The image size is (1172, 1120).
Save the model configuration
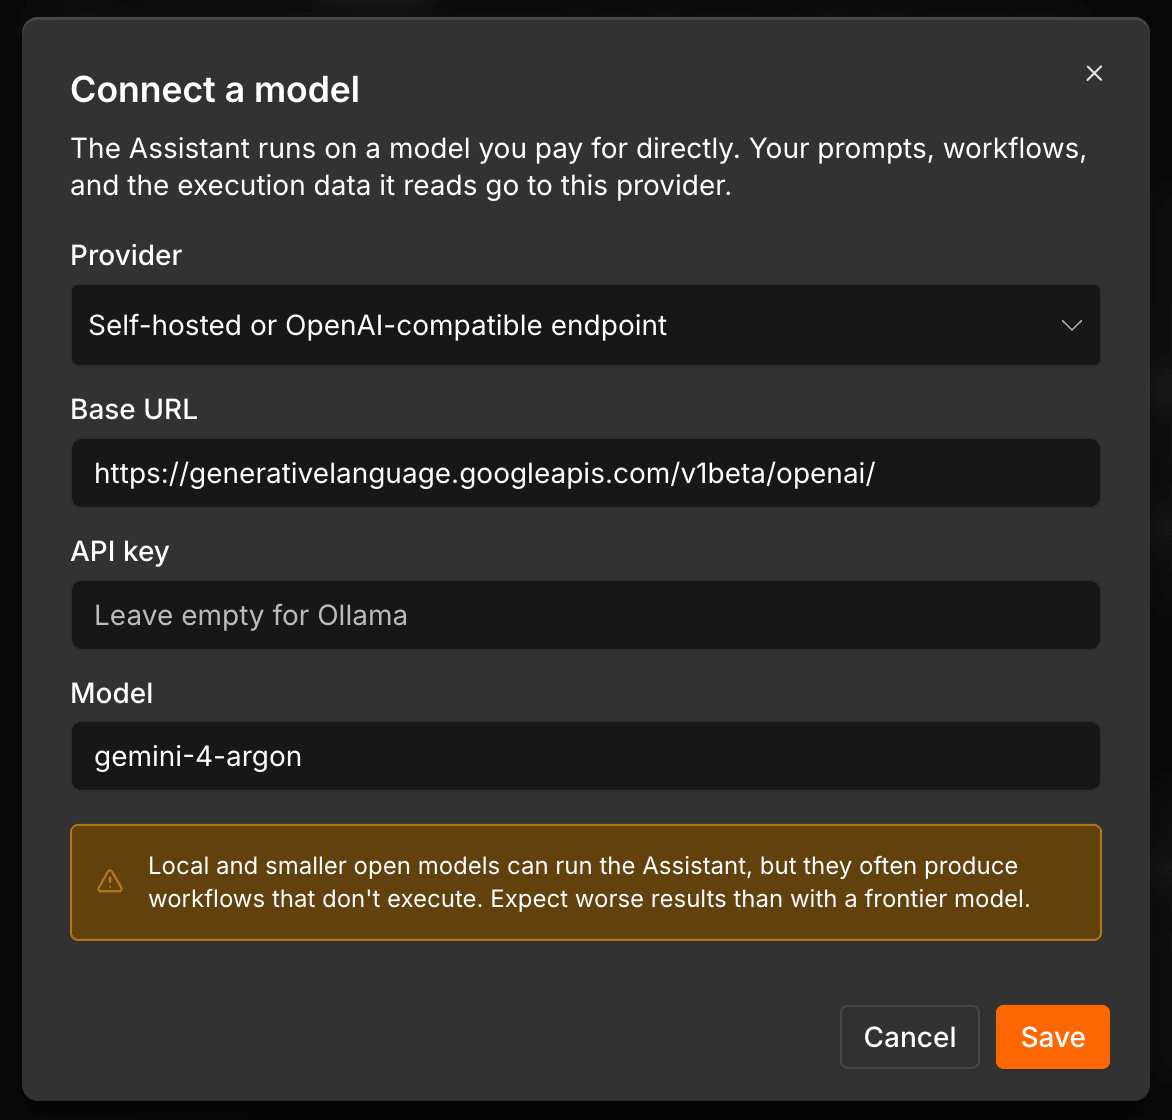pyautogui.click(x=1052, y=1037)
